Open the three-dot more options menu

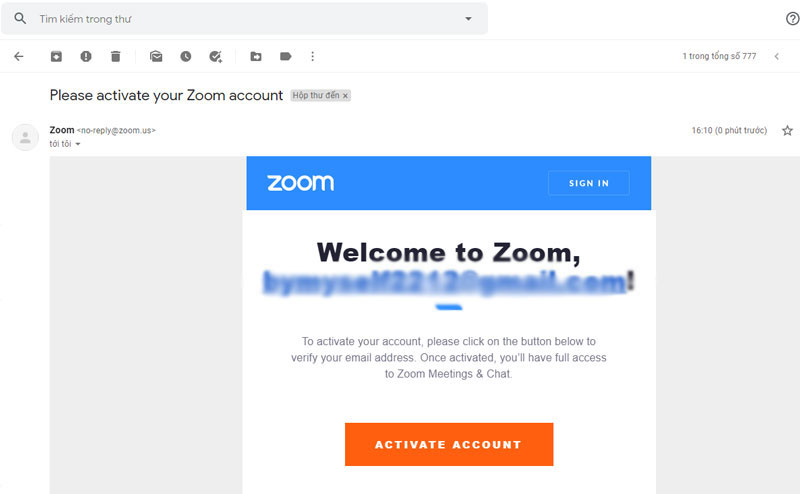pos(313,57)
